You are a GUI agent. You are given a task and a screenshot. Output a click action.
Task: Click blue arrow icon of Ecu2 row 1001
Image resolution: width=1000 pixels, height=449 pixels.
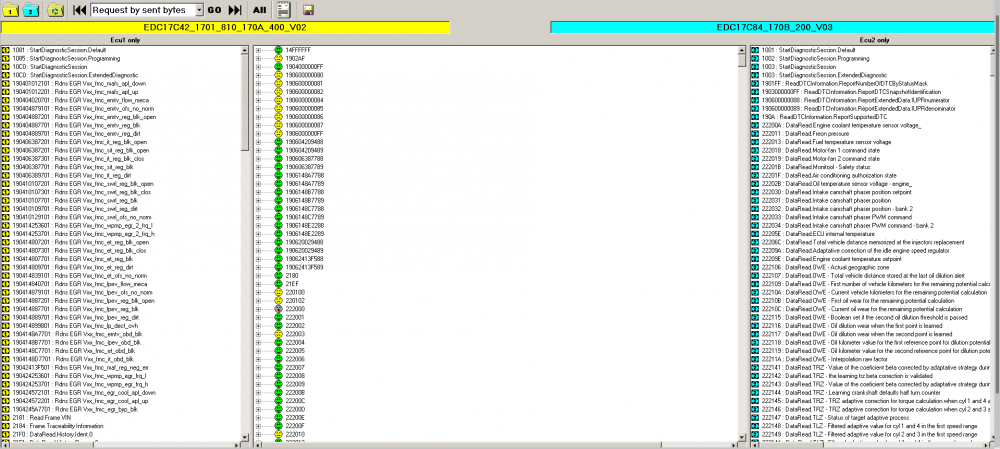pos(755,50)
